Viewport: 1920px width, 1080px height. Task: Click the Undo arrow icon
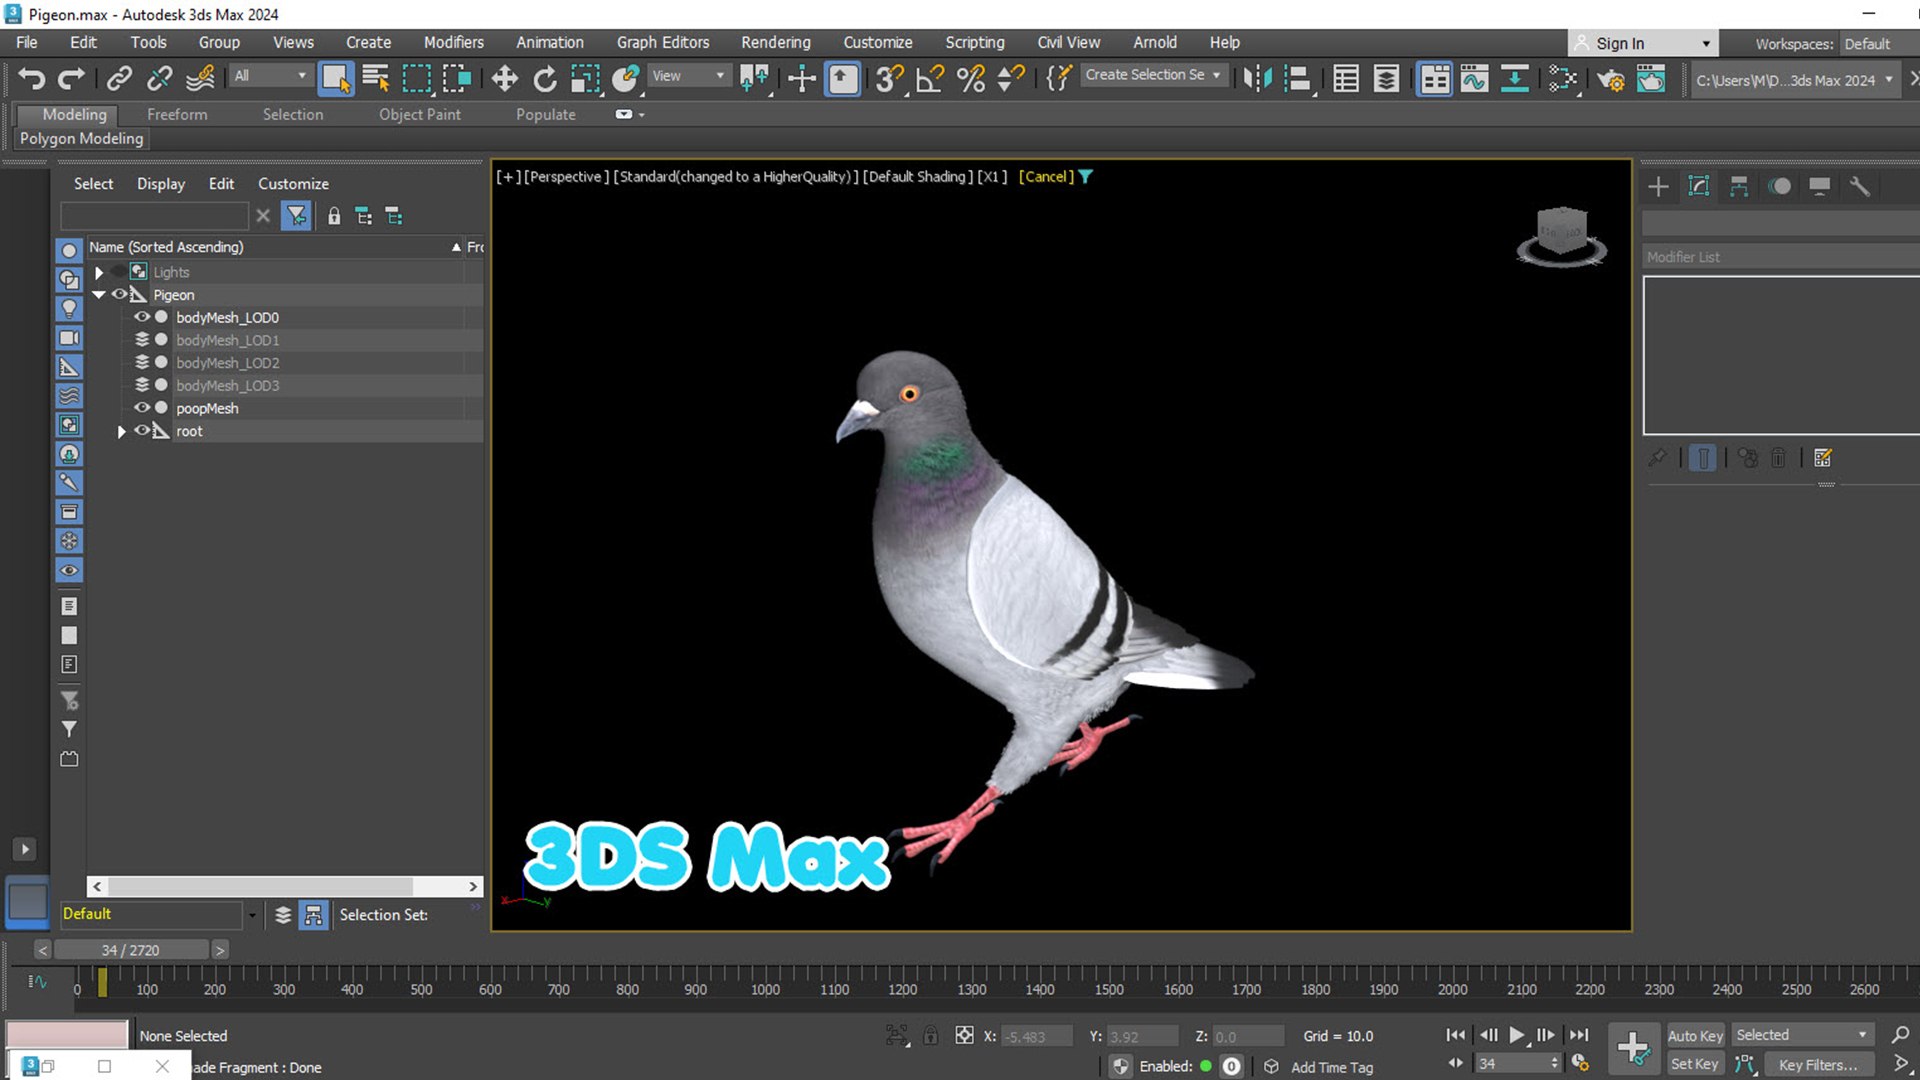[x=32, y=78]
